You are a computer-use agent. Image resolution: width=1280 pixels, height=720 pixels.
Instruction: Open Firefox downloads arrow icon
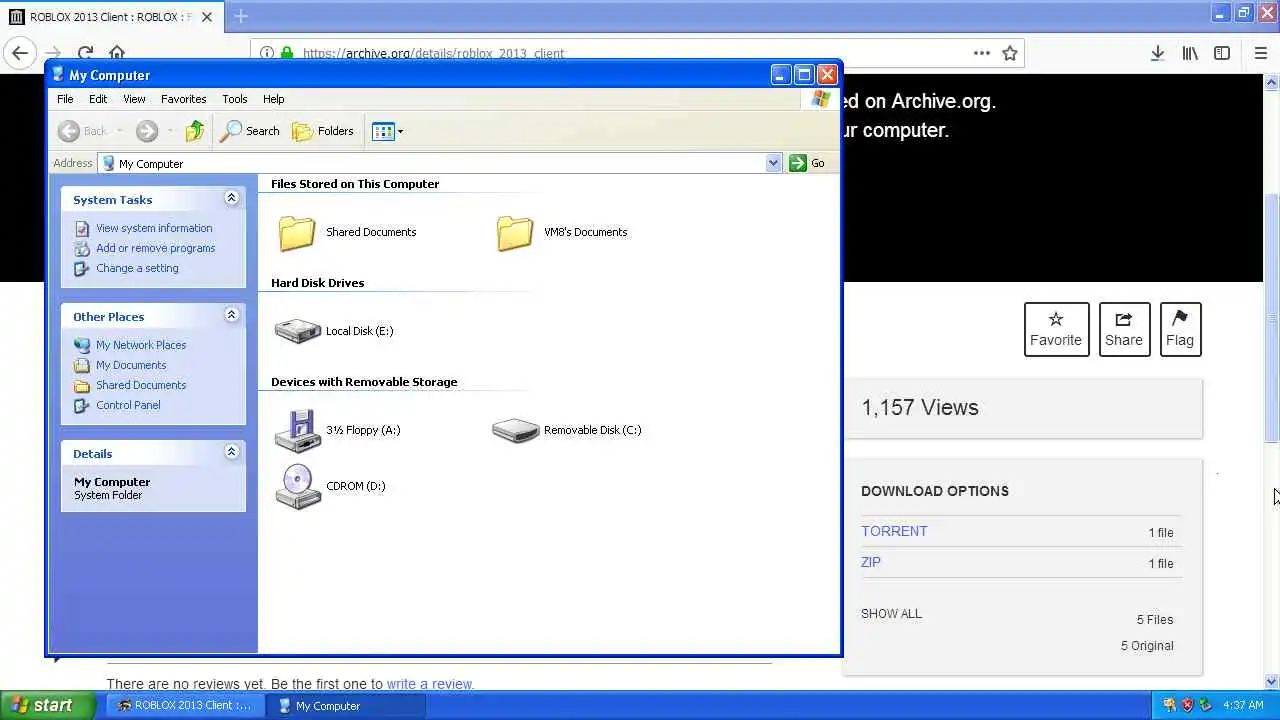point(1157,53)
